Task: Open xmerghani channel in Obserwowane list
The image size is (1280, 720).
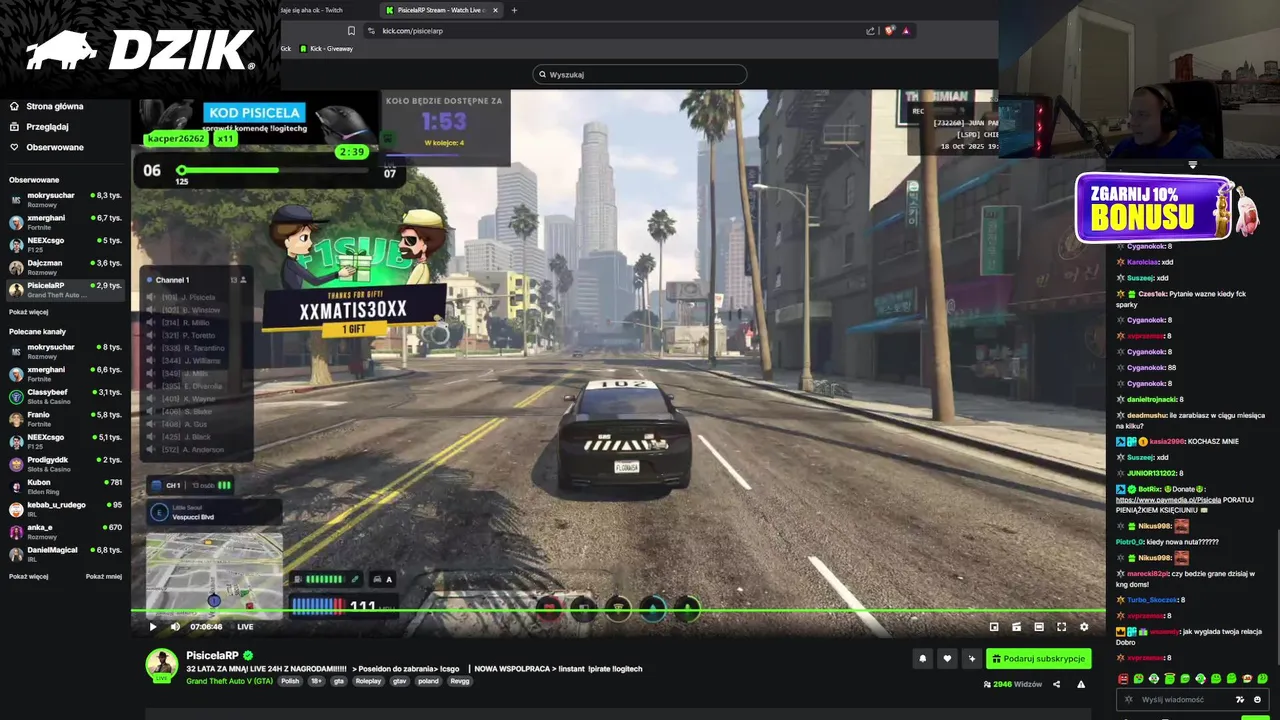Action: 66,222
